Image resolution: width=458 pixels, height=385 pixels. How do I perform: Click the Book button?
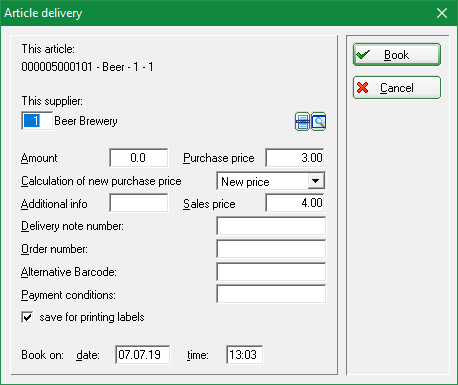point(397,54)
